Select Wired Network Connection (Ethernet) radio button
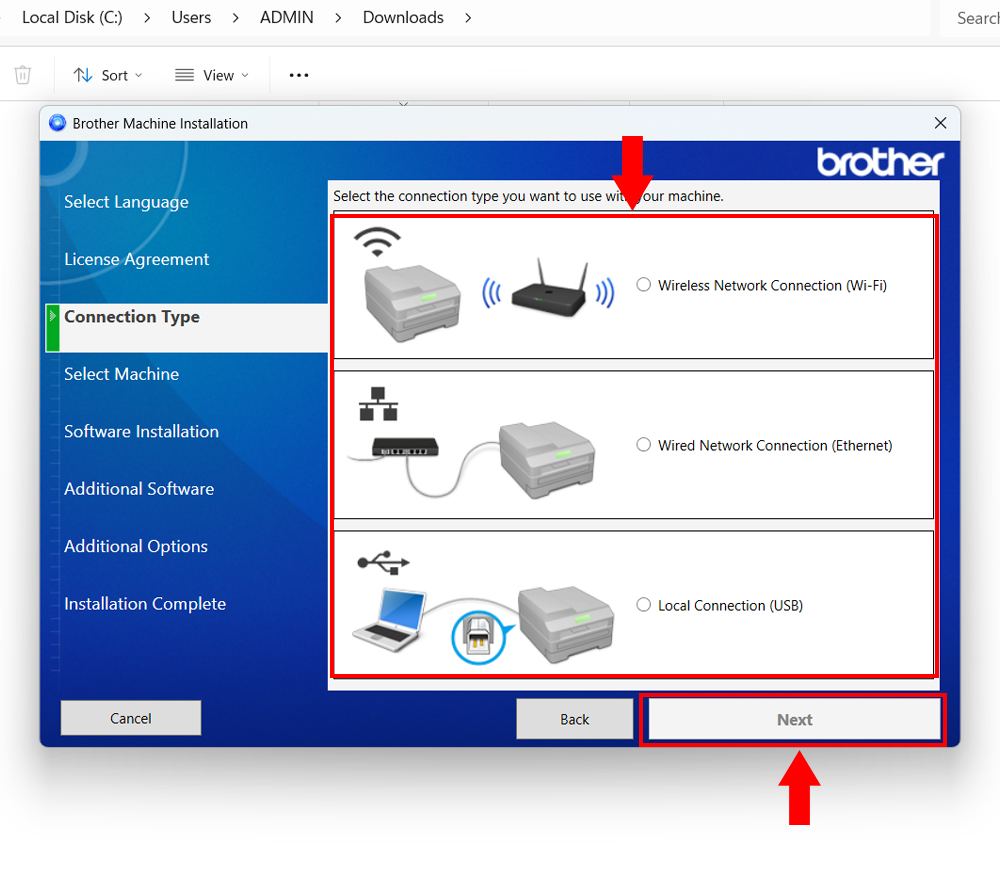Image resolution: width=1000 pixels, height=883 pixels. point(643,444)
